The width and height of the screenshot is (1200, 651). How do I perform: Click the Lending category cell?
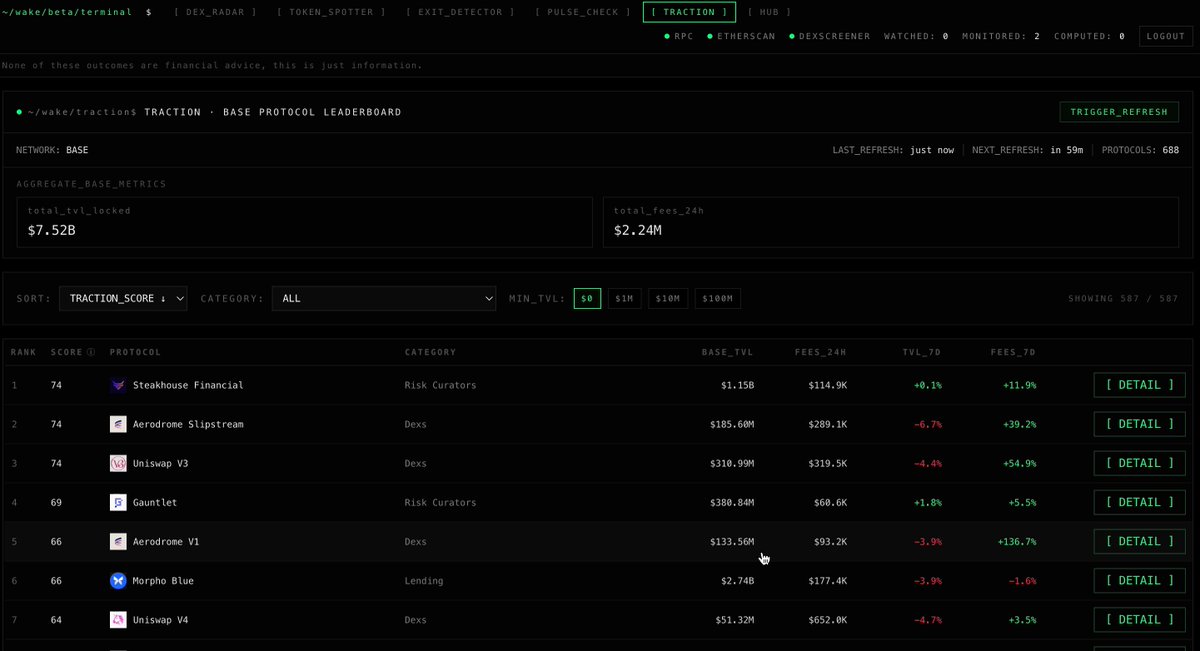click(423, 580)
